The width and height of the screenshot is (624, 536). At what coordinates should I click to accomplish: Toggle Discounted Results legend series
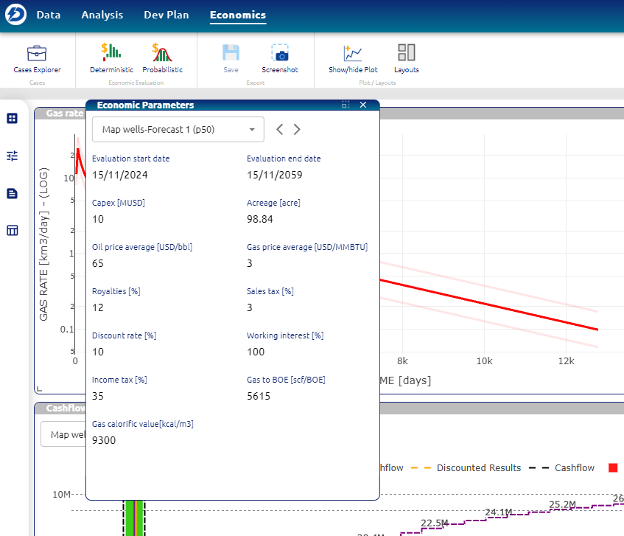478,468
